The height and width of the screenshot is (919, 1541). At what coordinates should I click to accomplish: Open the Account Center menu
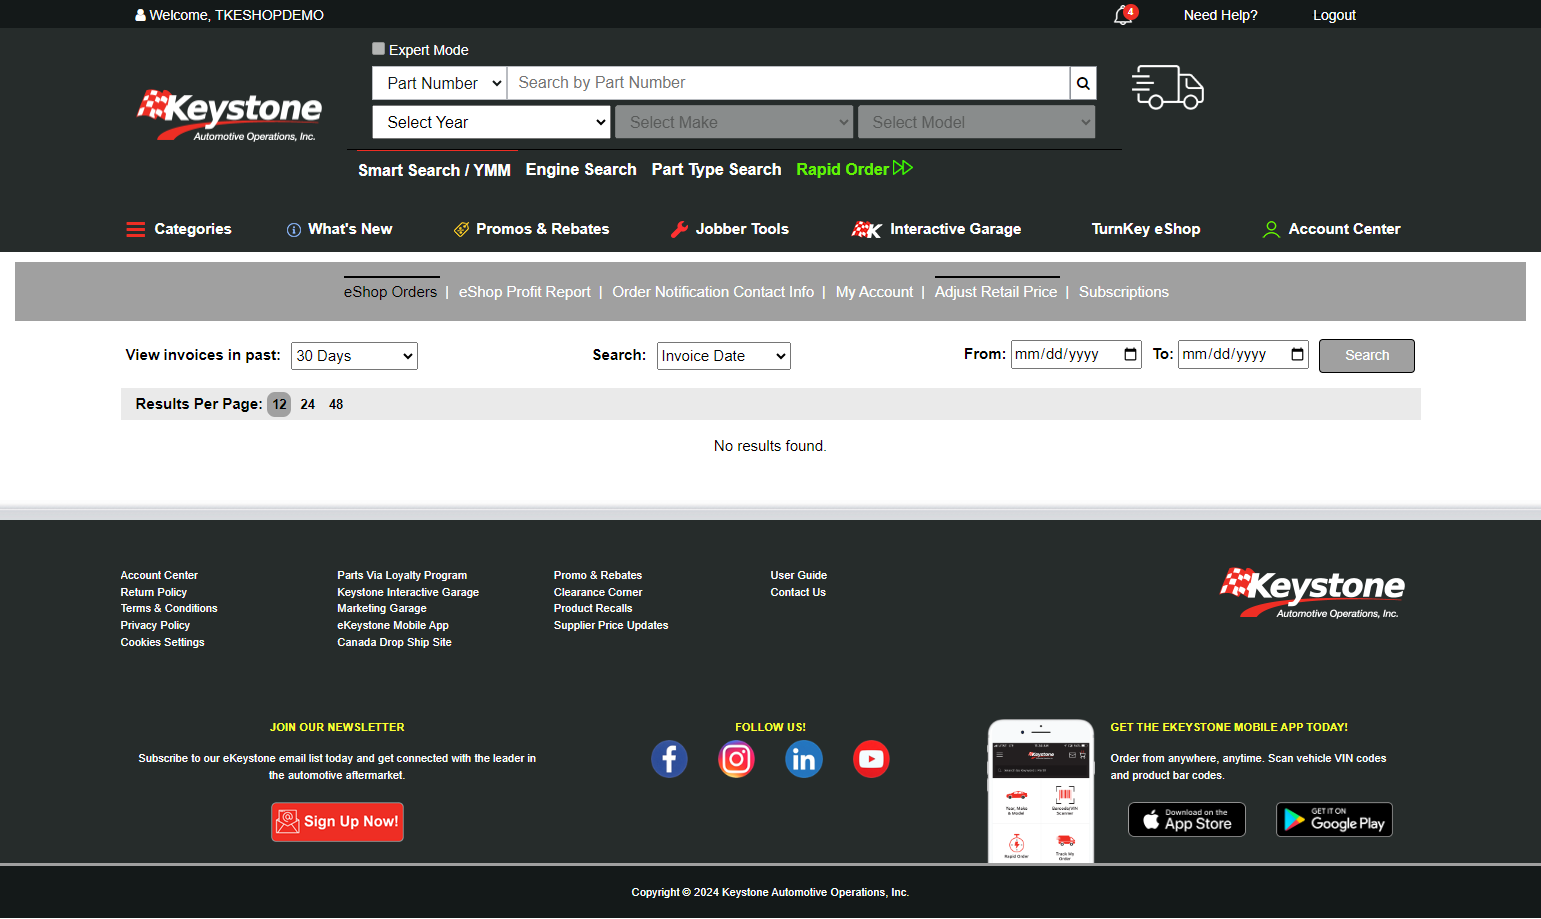point(1332,229)
